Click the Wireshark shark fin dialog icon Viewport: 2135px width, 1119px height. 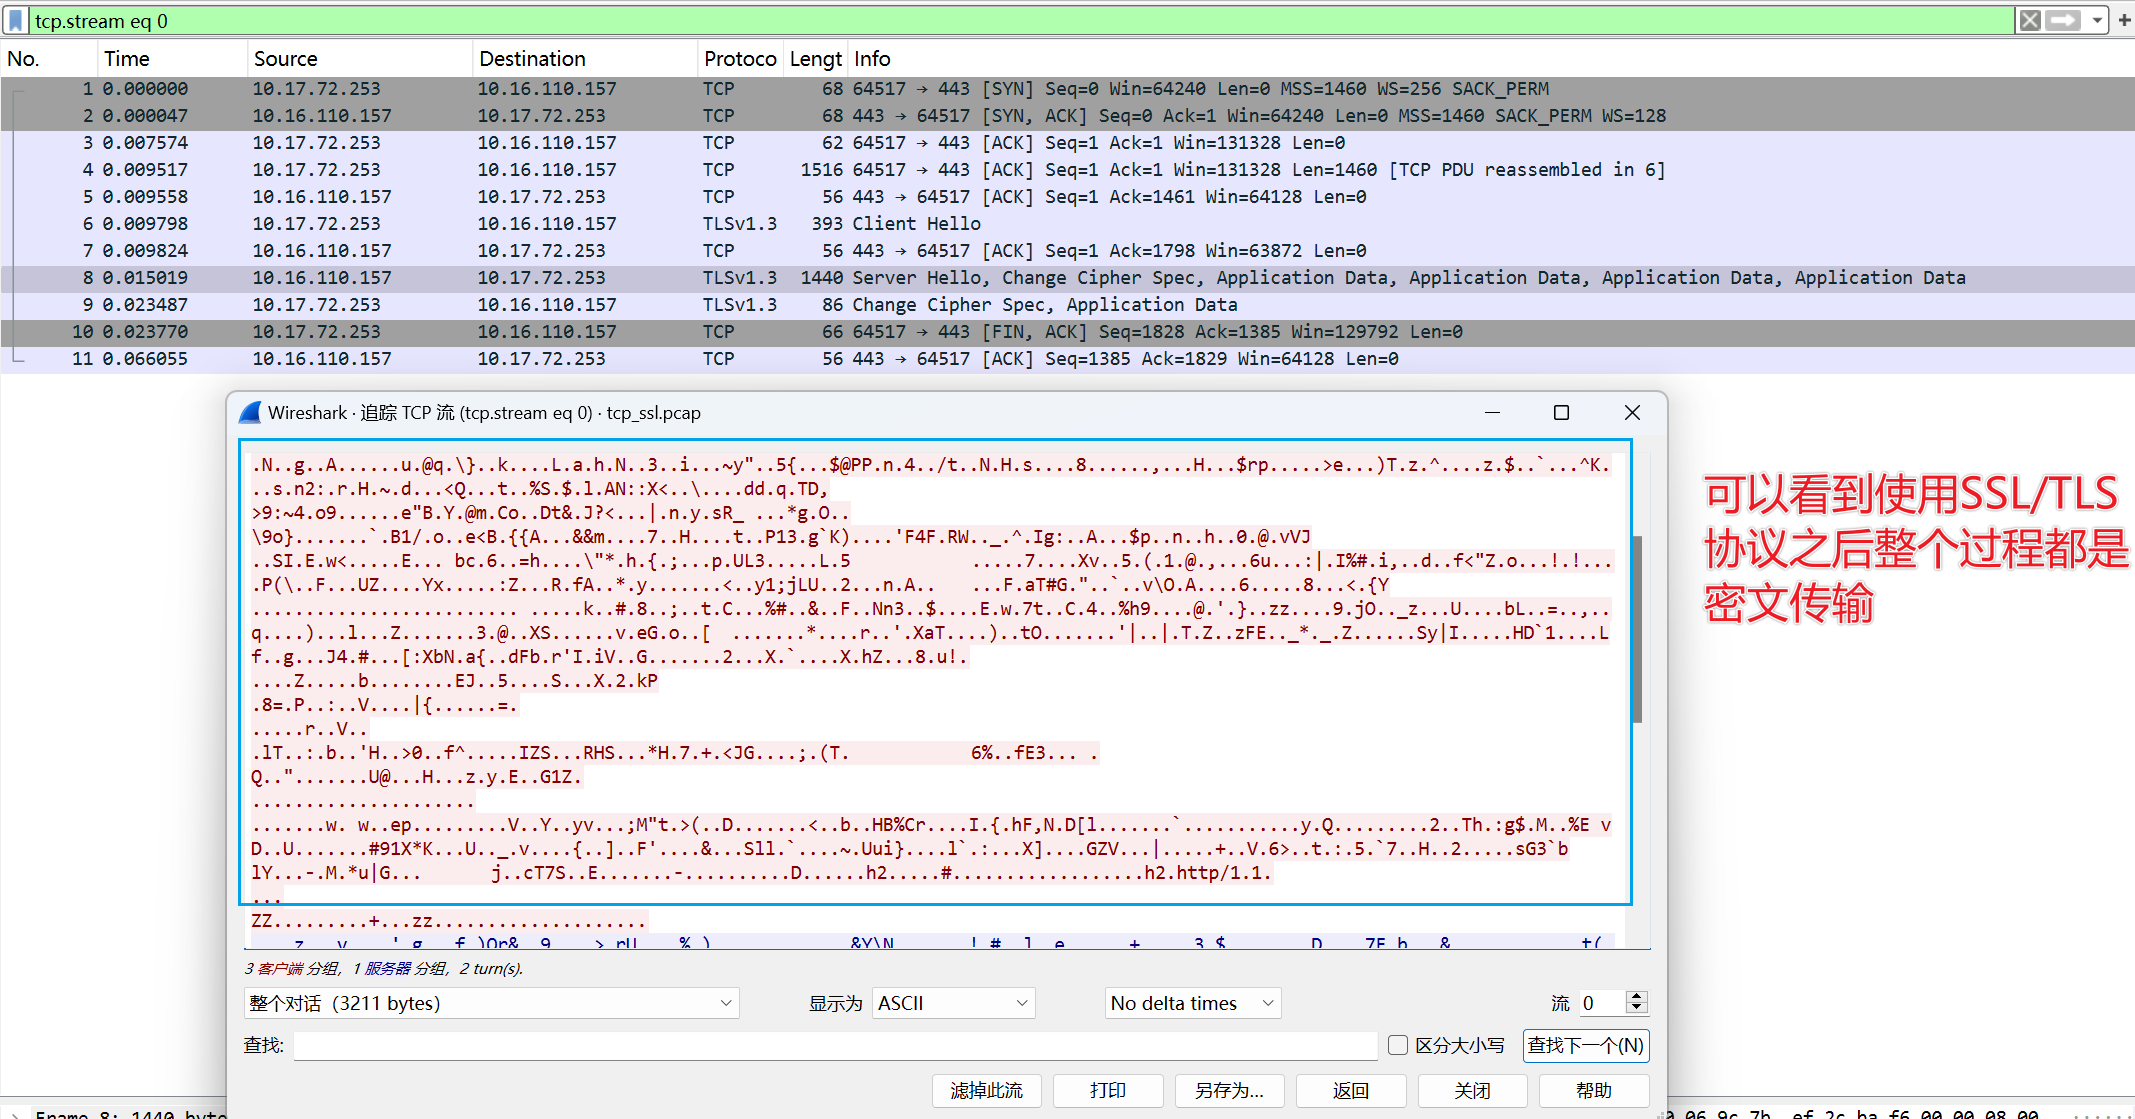click(251, 413)
